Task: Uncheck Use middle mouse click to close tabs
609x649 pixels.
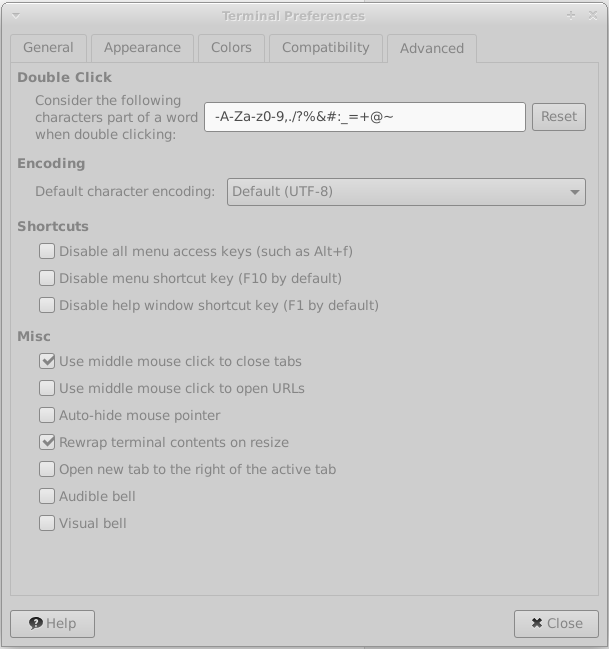Action: coord(47,362)
